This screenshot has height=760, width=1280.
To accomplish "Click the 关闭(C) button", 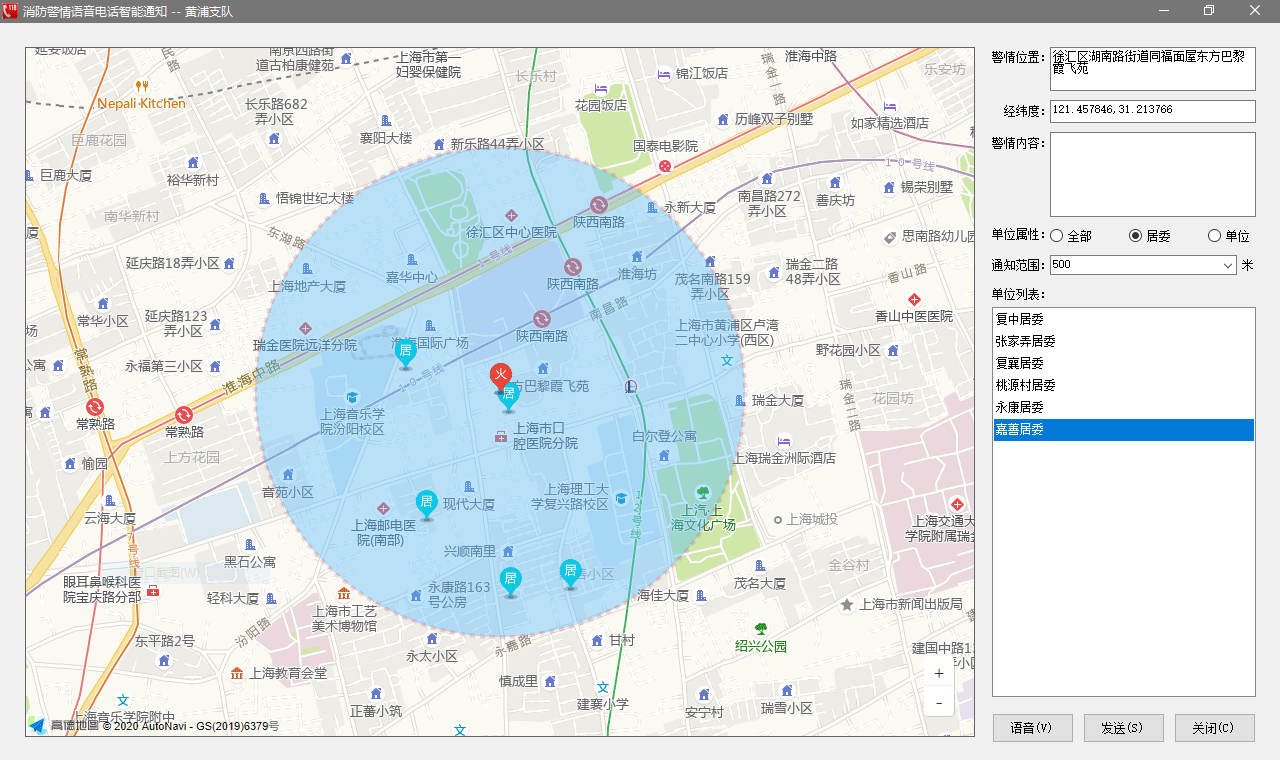I will point(1214,728).
